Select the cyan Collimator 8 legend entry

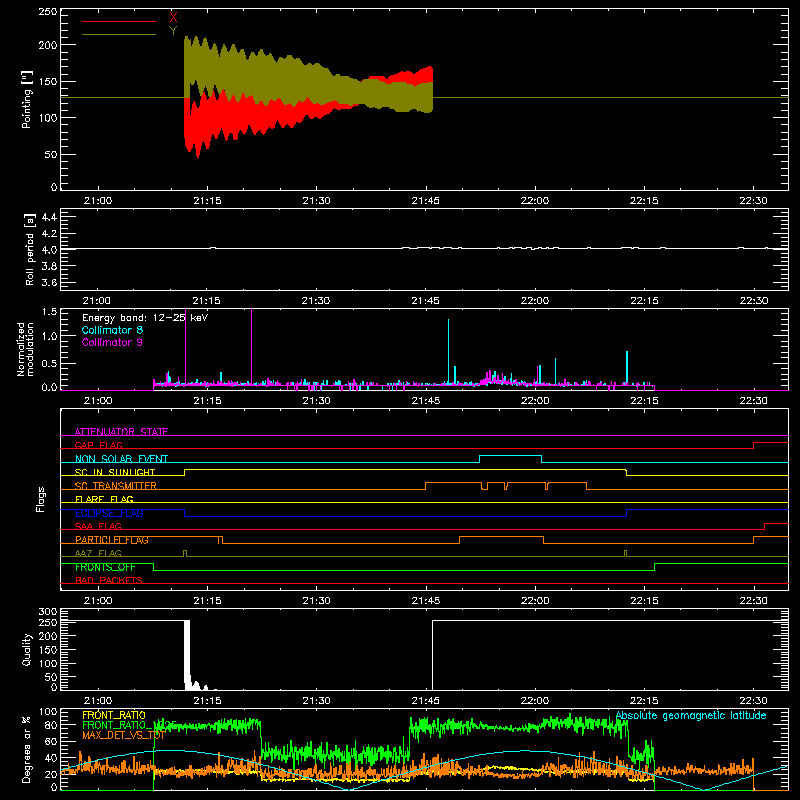pos(112,330)
